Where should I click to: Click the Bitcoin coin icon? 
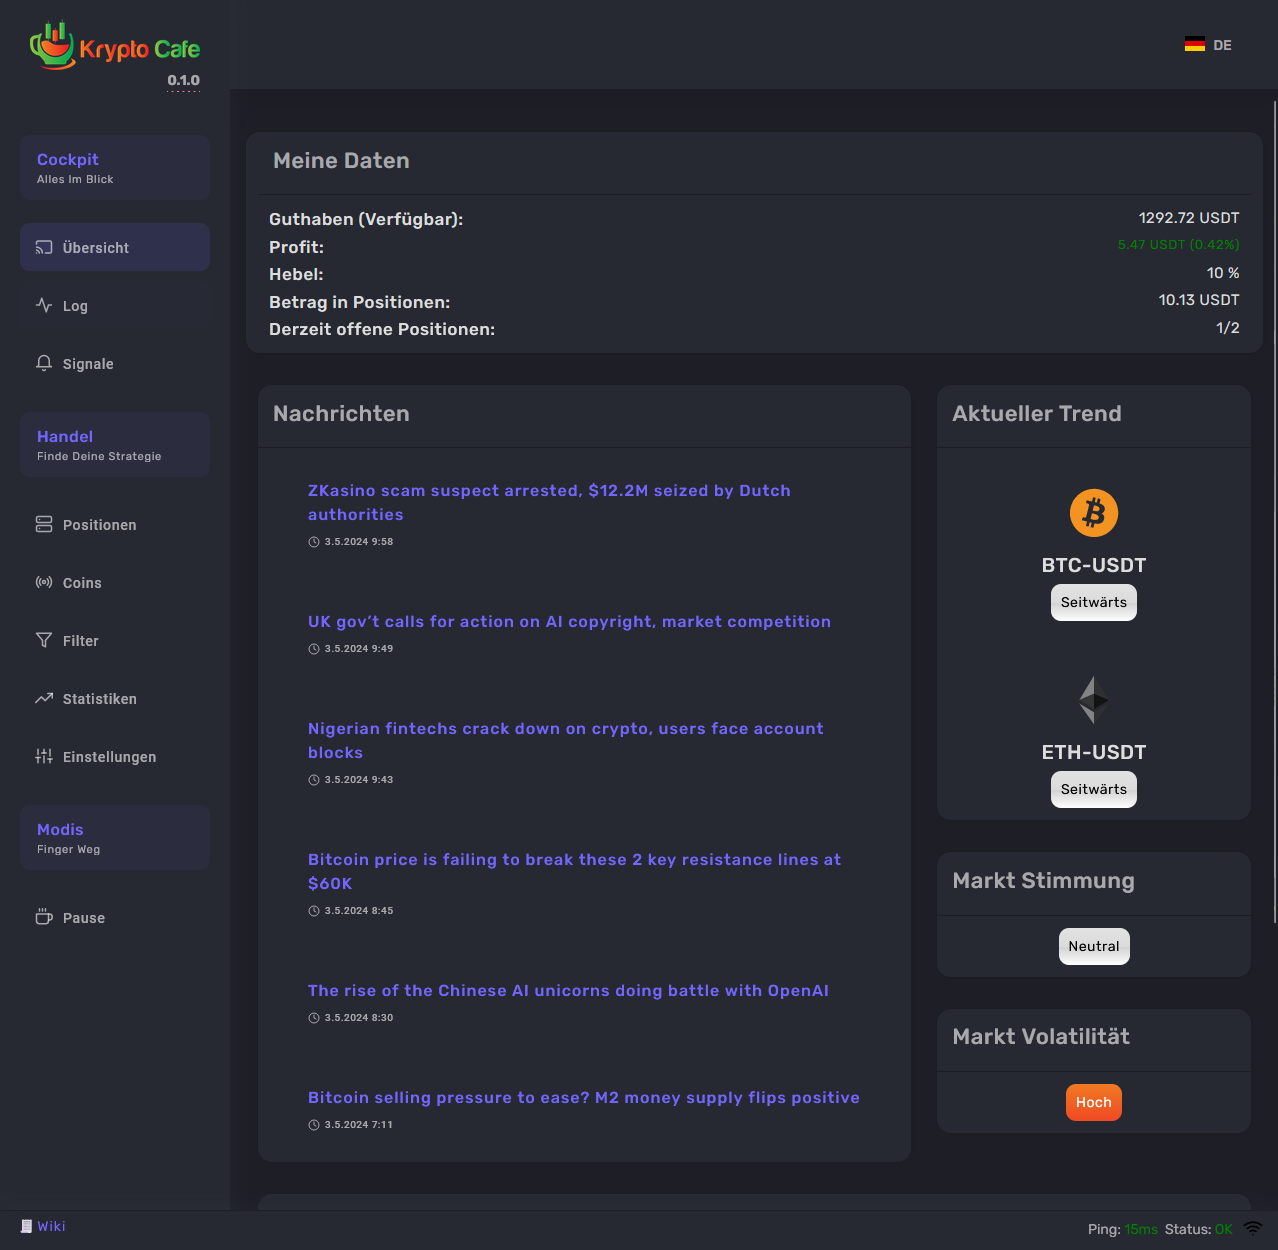tap(1093, 513)
